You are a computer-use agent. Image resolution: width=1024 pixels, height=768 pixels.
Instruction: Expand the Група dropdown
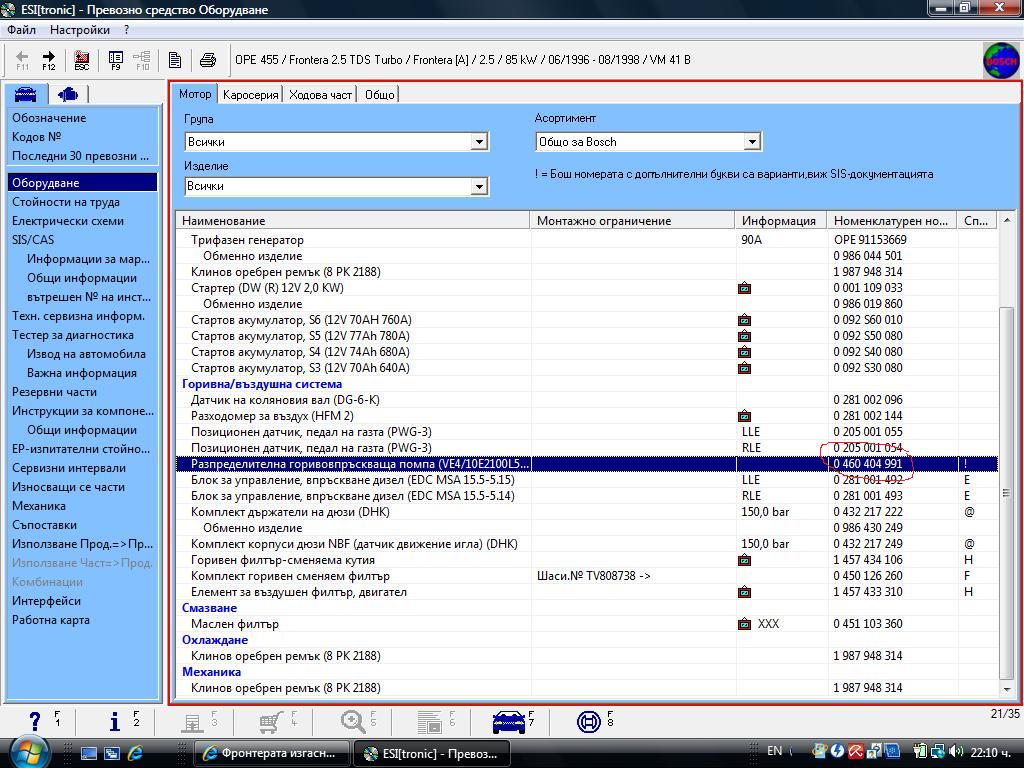[478, 142]
